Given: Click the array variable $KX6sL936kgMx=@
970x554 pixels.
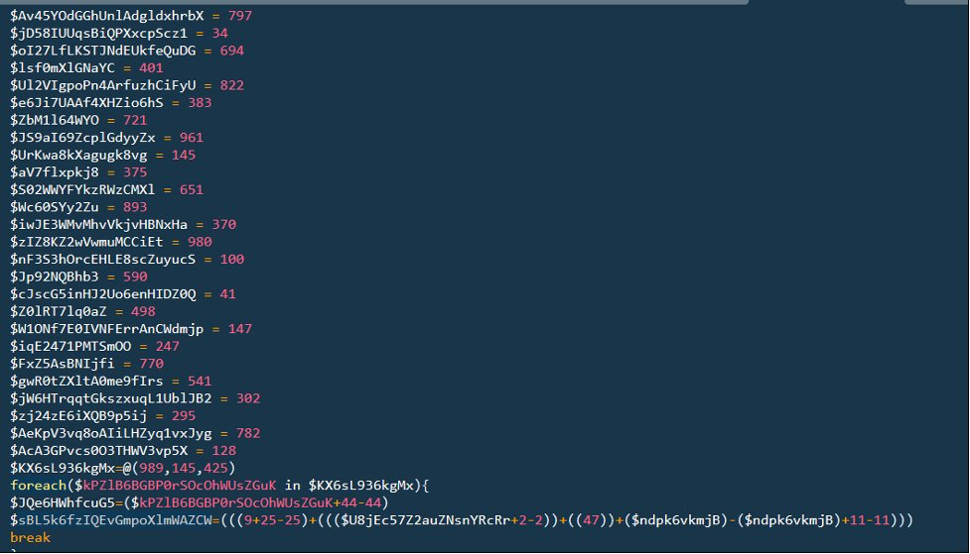Looking at the screenshot, I should [70, 467].
